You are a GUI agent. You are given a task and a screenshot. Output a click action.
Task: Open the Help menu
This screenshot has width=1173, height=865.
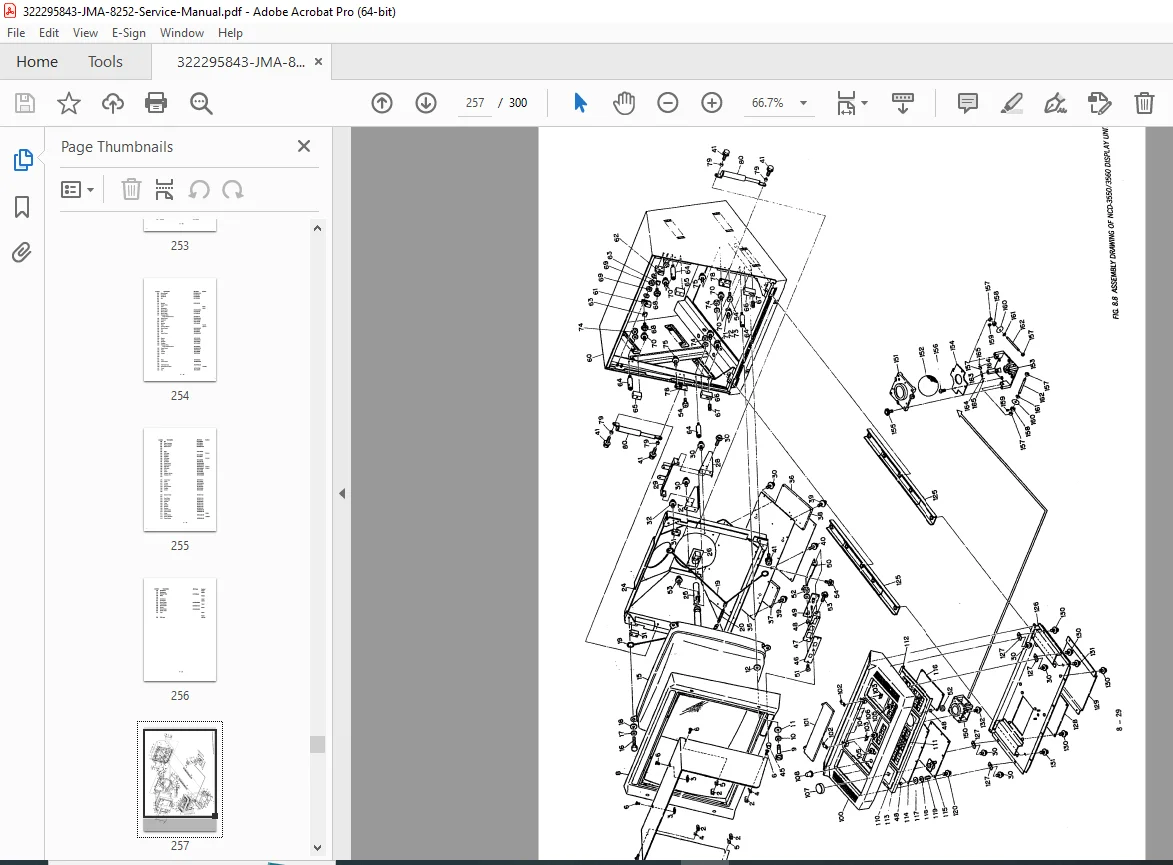coord(230,33)
